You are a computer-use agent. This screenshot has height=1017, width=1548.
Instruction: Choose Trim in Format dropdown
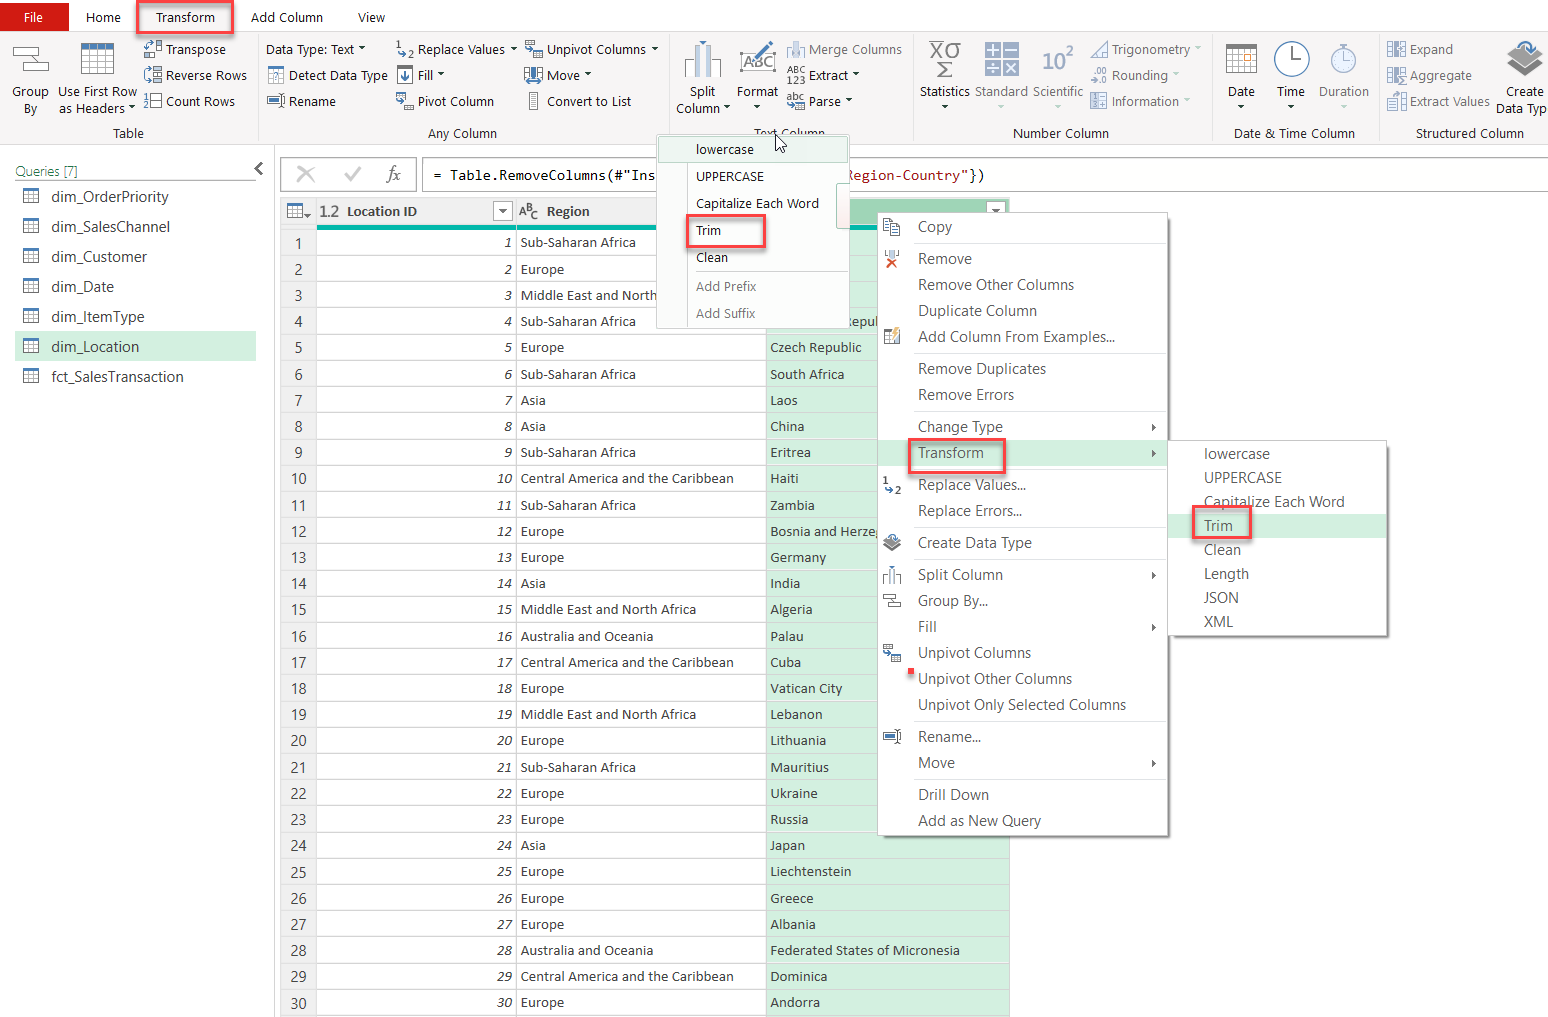pos(709,230)
